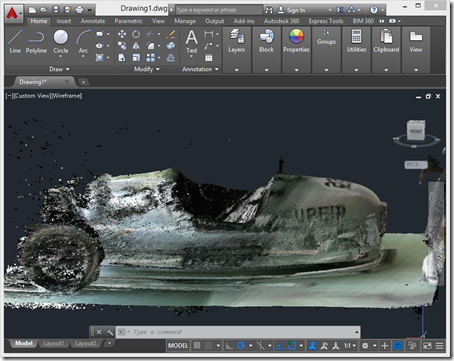Click the Save quick access icon
The image size is (454, 361).
(x=56, y=10)
